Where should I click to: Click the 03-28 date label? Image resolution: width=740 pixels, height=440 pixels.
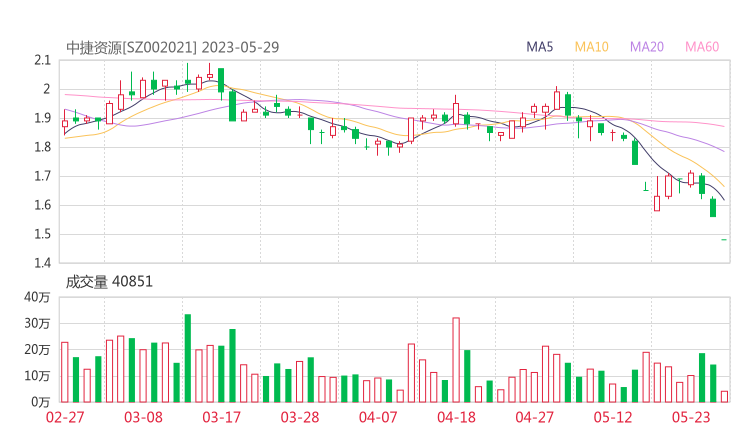300,417
